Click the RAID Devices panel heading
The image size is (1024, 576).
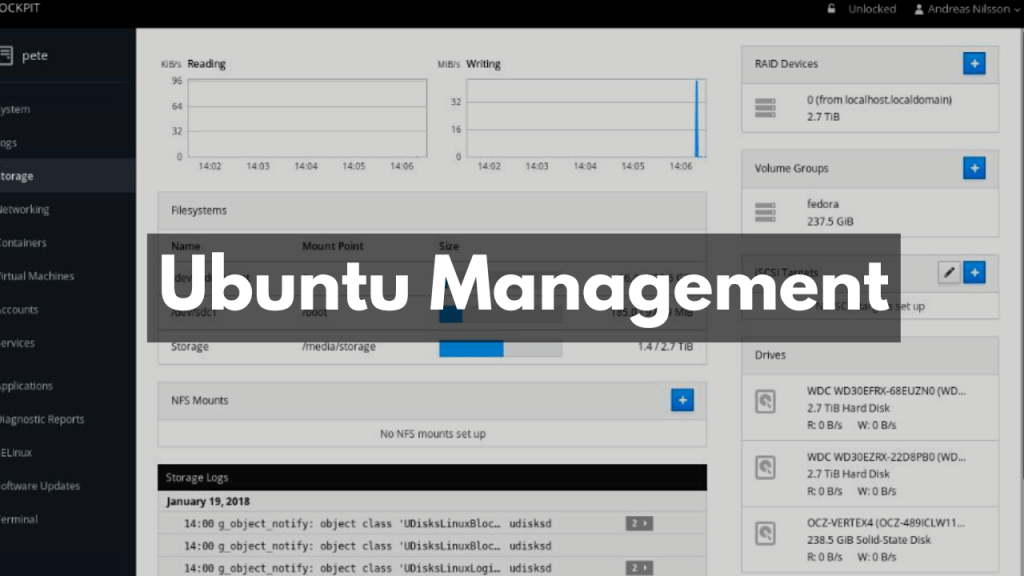point(786,63)
